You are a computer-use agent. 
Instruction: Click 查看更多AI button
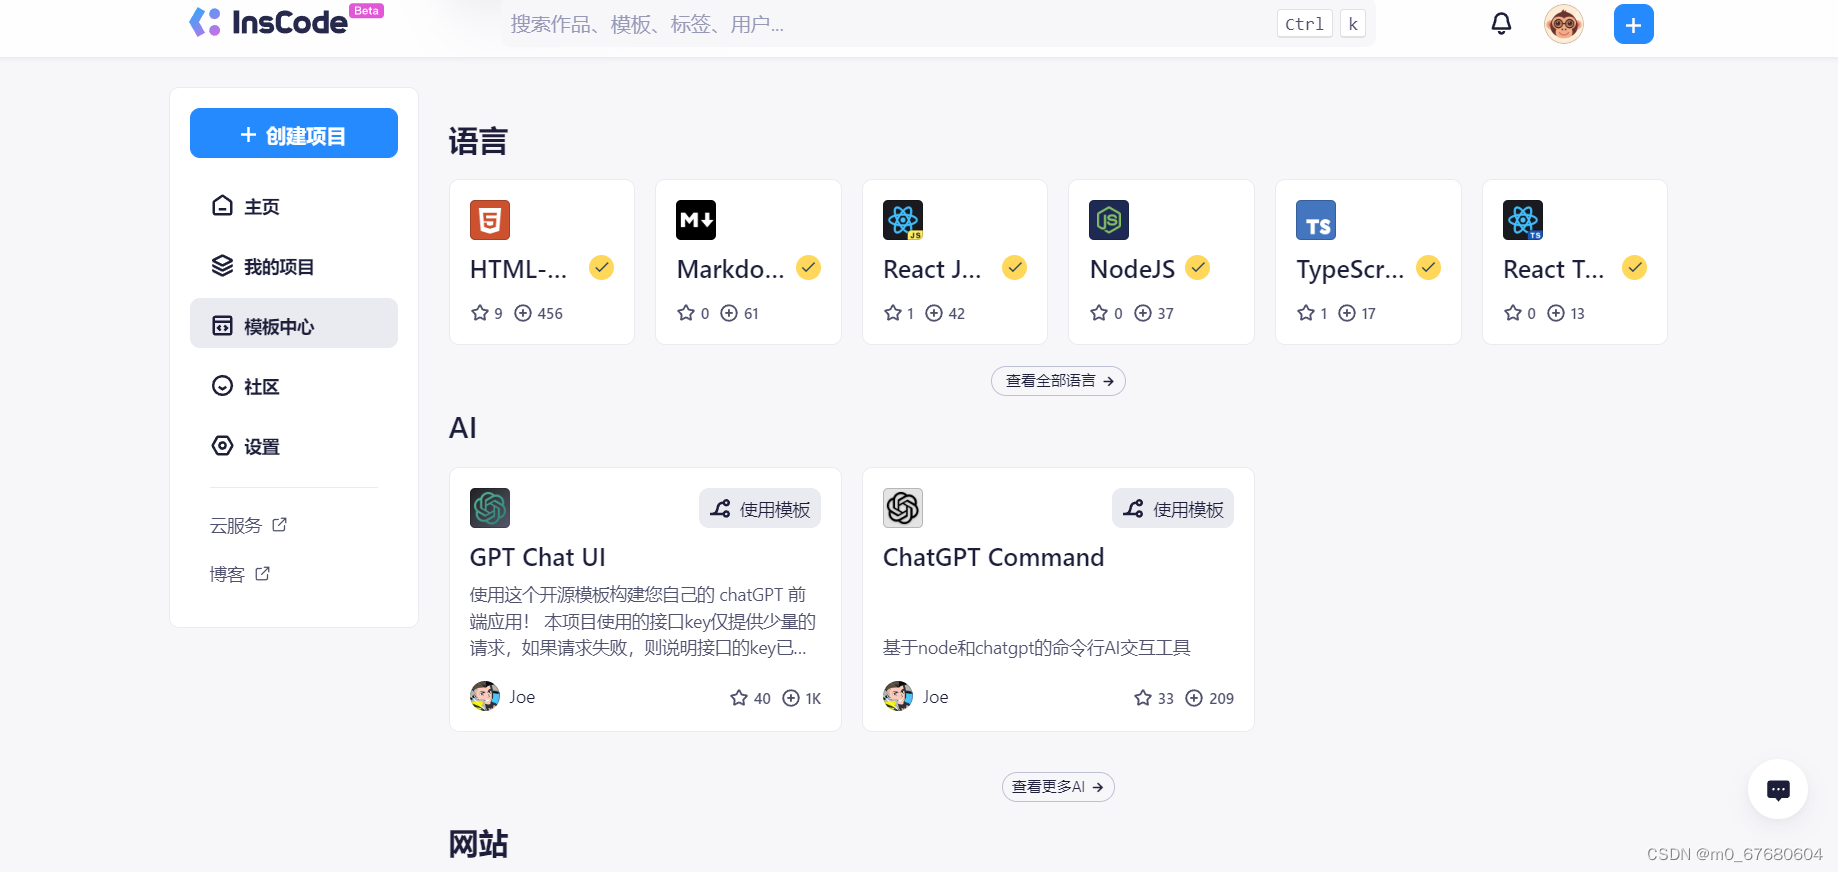click(1058, 787)
